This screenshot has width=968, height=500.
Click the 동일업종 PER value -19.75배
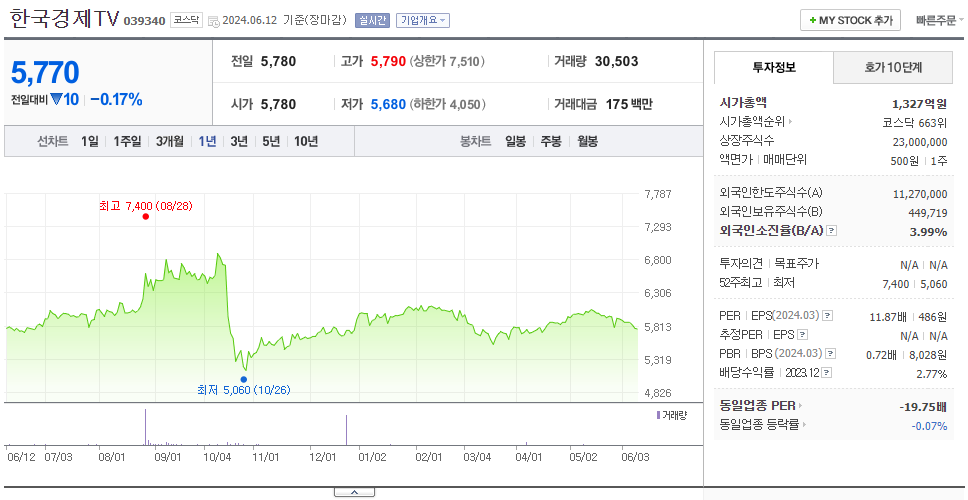point(923,407)
